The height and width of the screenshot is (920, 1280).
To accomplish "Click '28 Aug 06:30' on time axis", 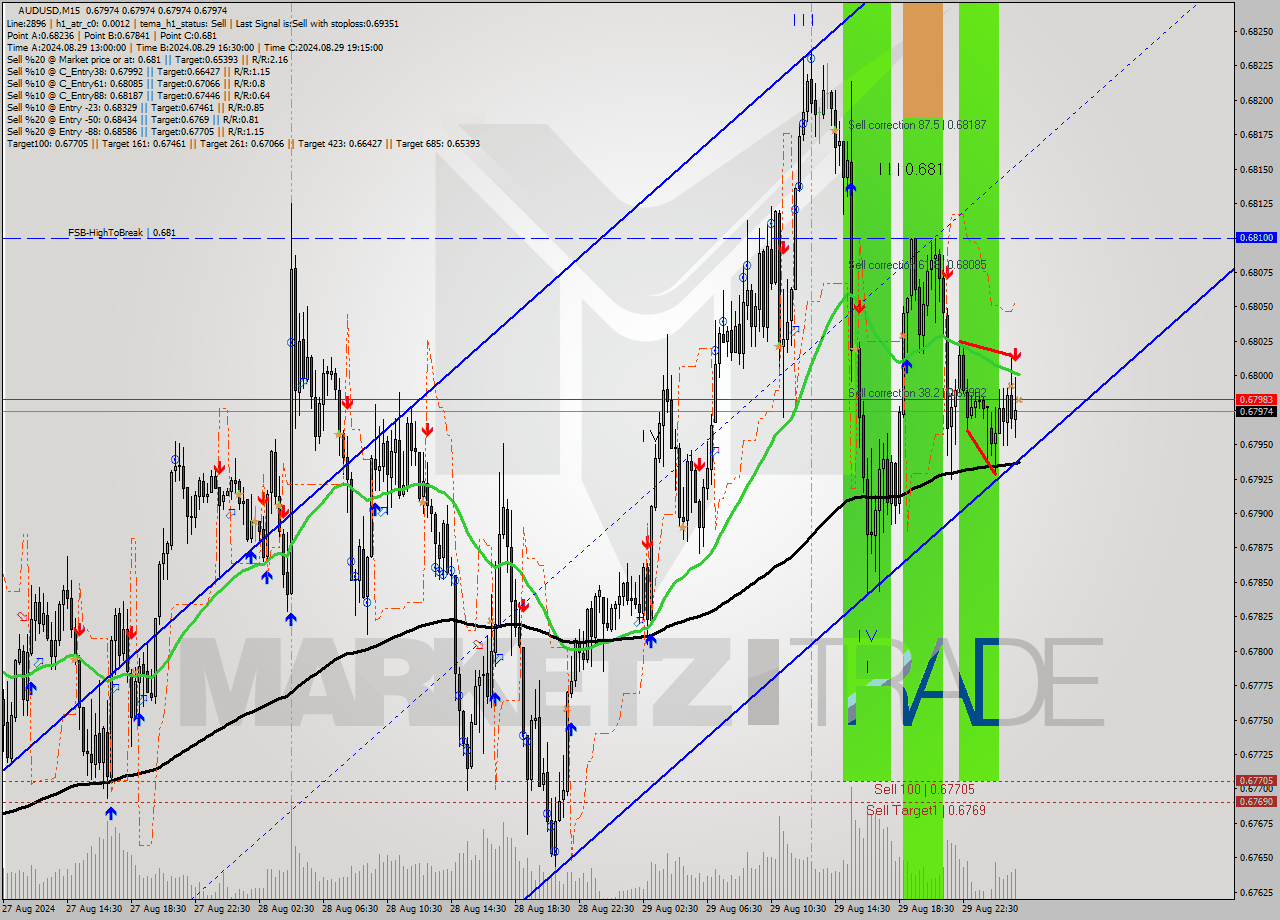I will point(350,909).
